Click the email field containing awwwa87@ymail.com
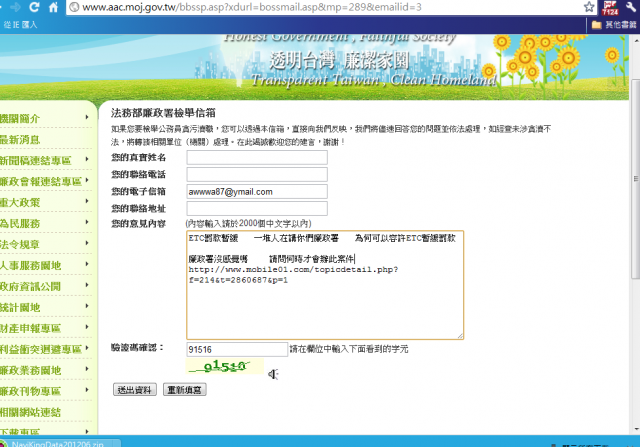Image resolution: width=640 pixels, height=447 pixels. [257, 192]
